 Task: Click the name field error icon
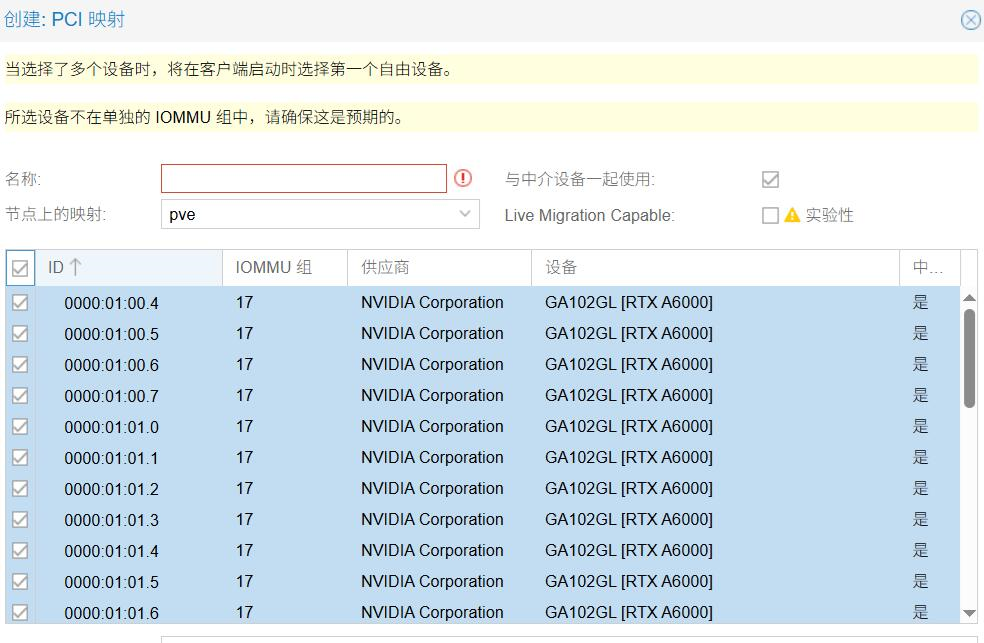tap(463, 178)
